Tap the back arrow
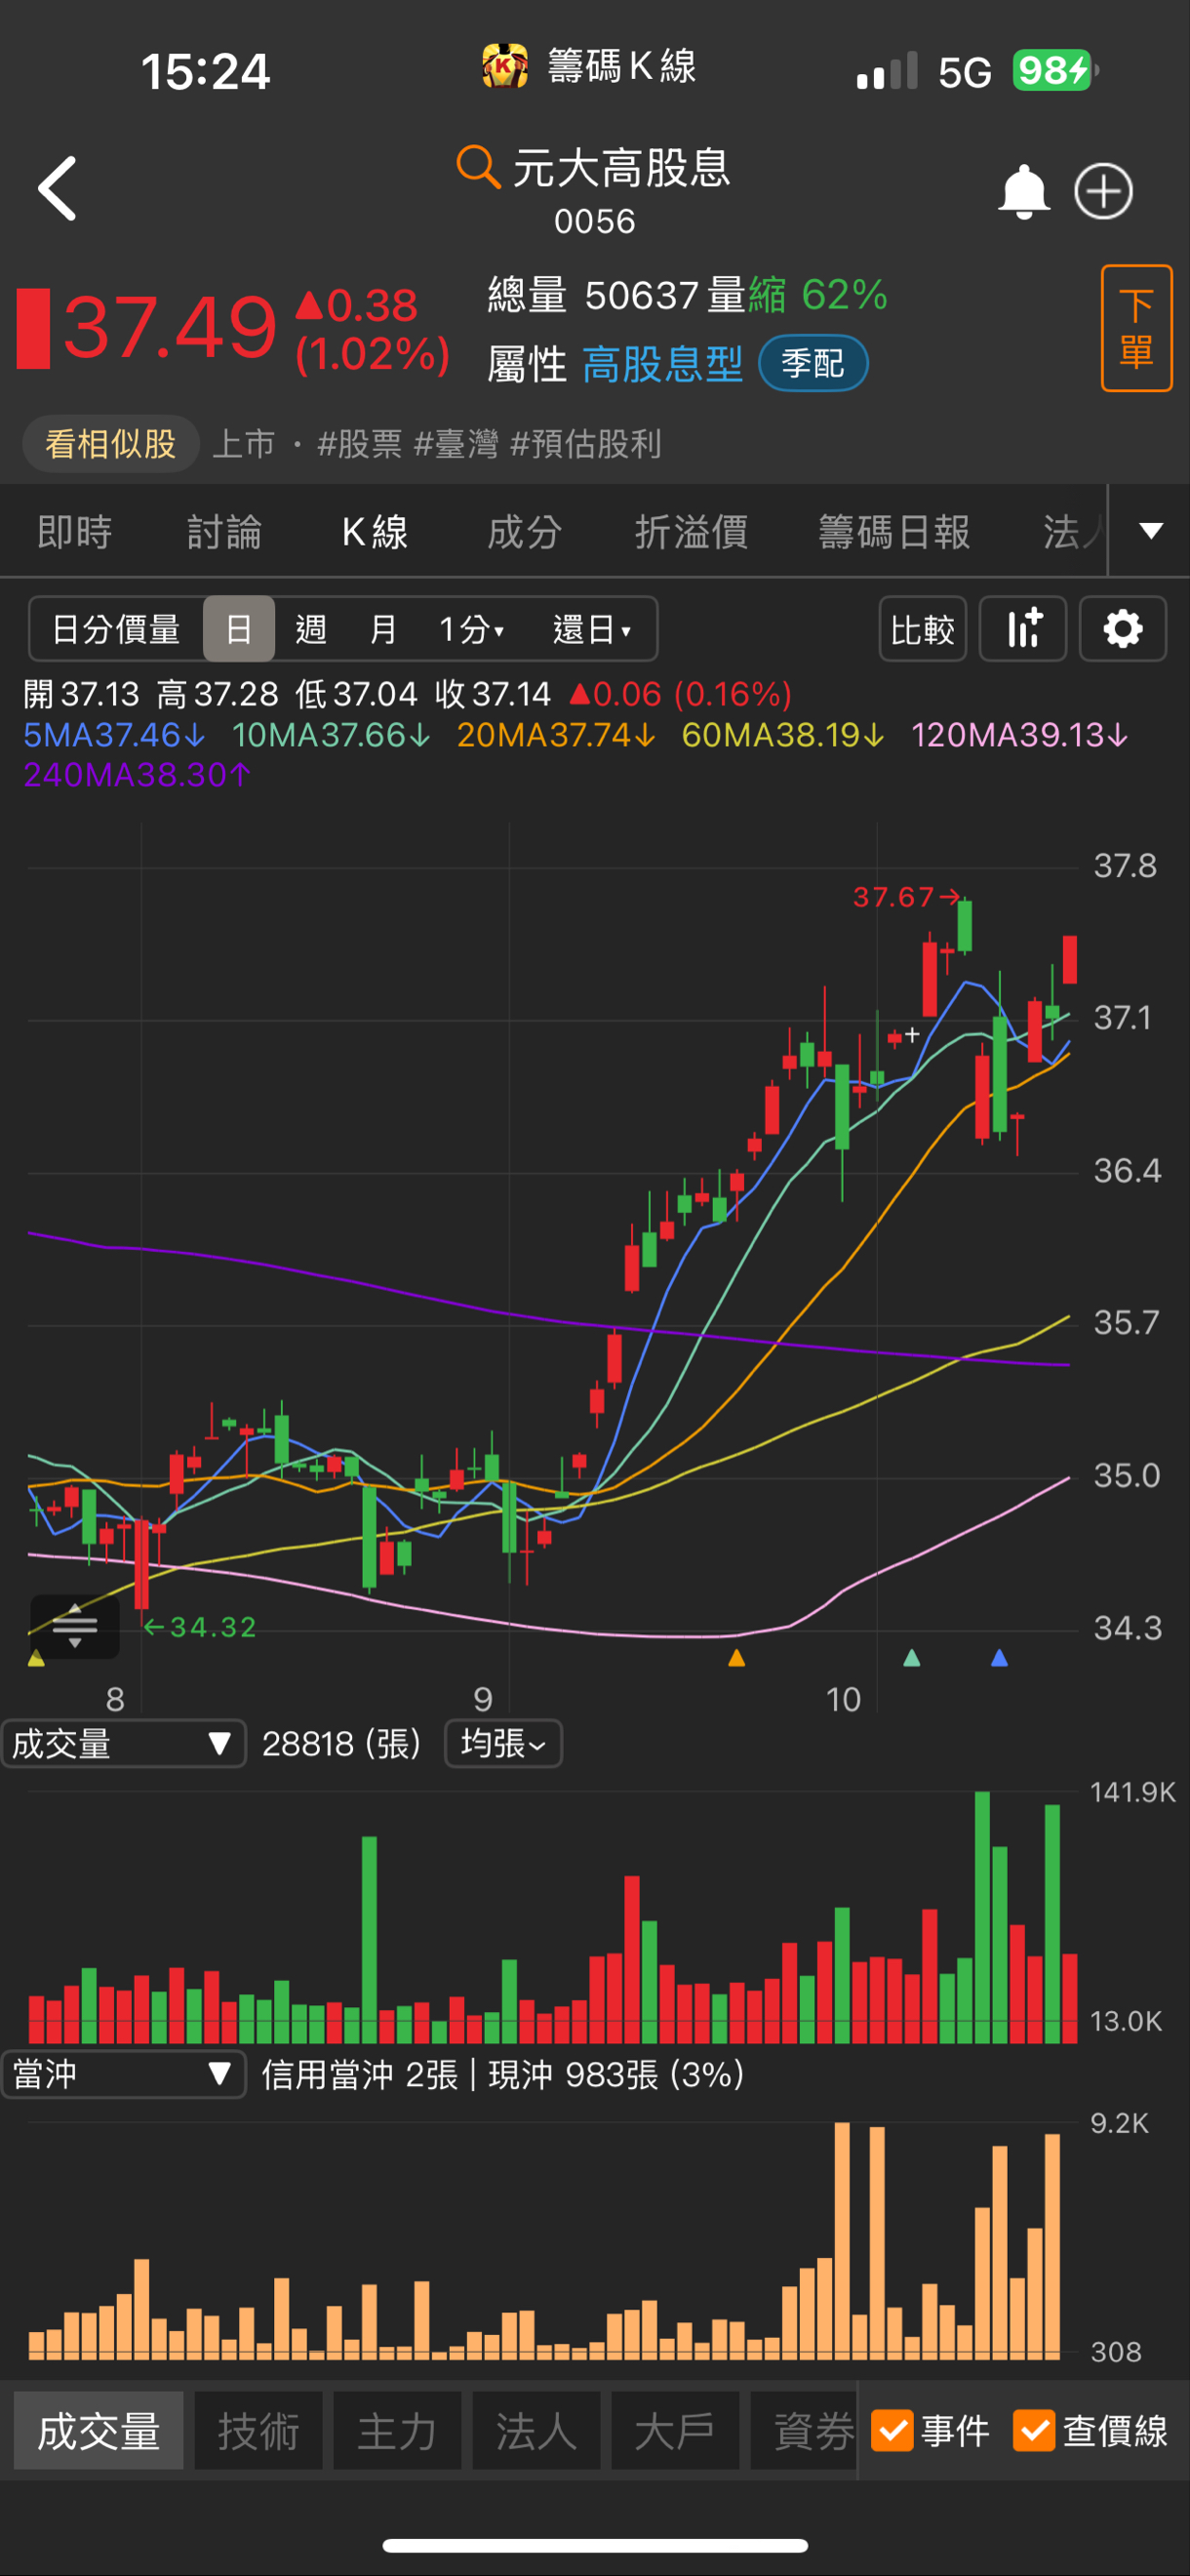 (x=57, y=188)
